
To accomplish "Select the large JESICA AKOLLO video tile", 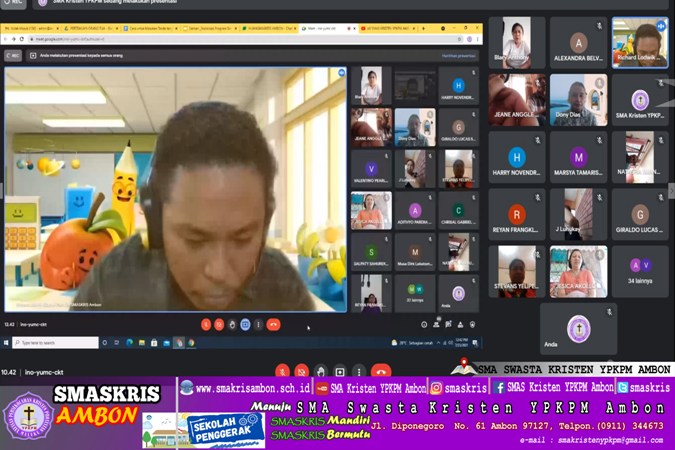I will point(578,272).
